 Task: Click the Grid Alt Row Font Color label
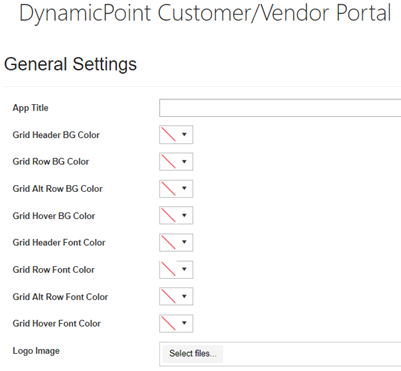(60, 296)
